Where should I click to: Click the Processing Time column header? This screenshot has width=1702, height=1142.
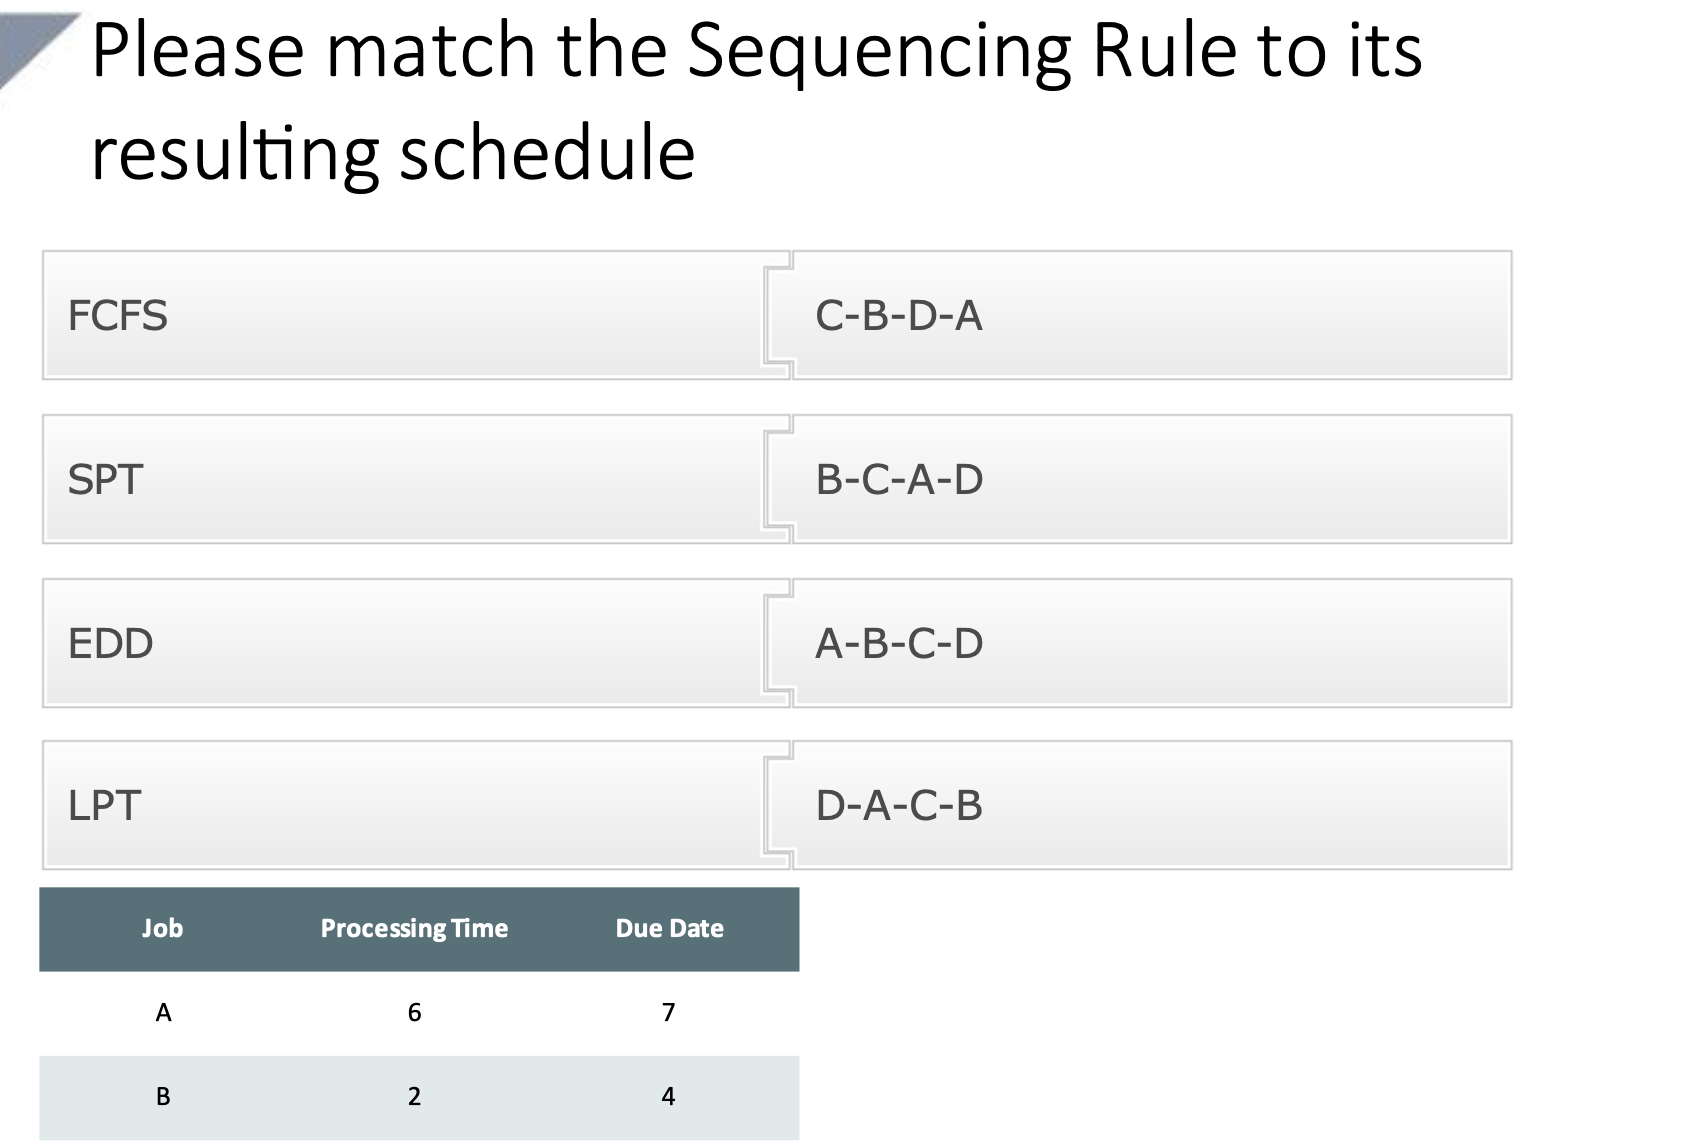coord(414,929)
